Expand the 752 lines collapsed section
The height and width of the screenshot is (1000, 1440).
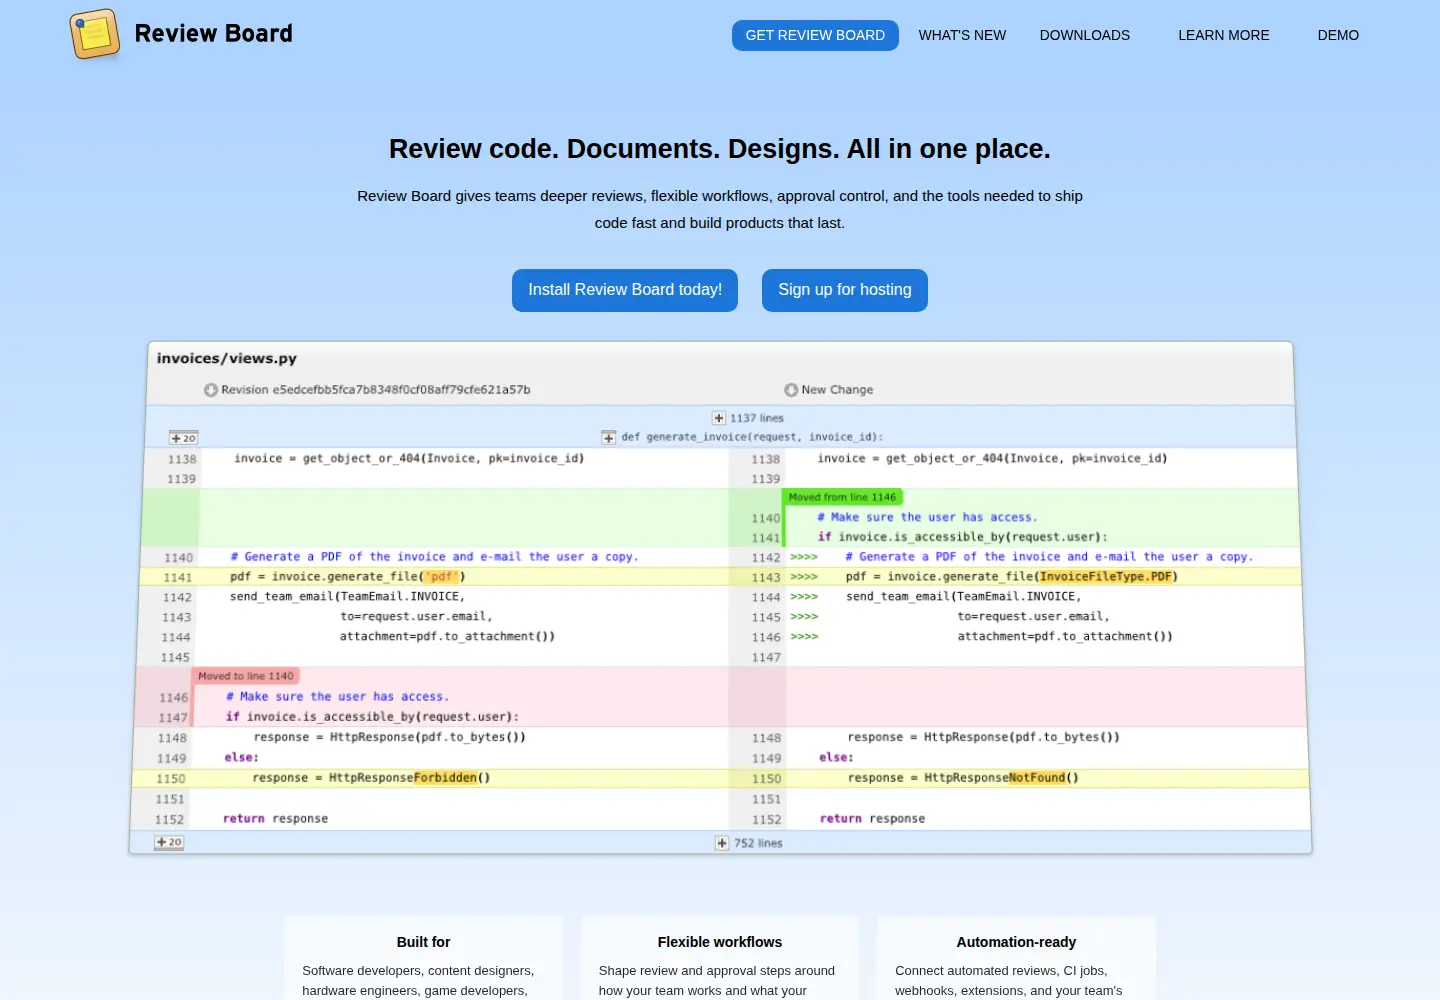722,843
